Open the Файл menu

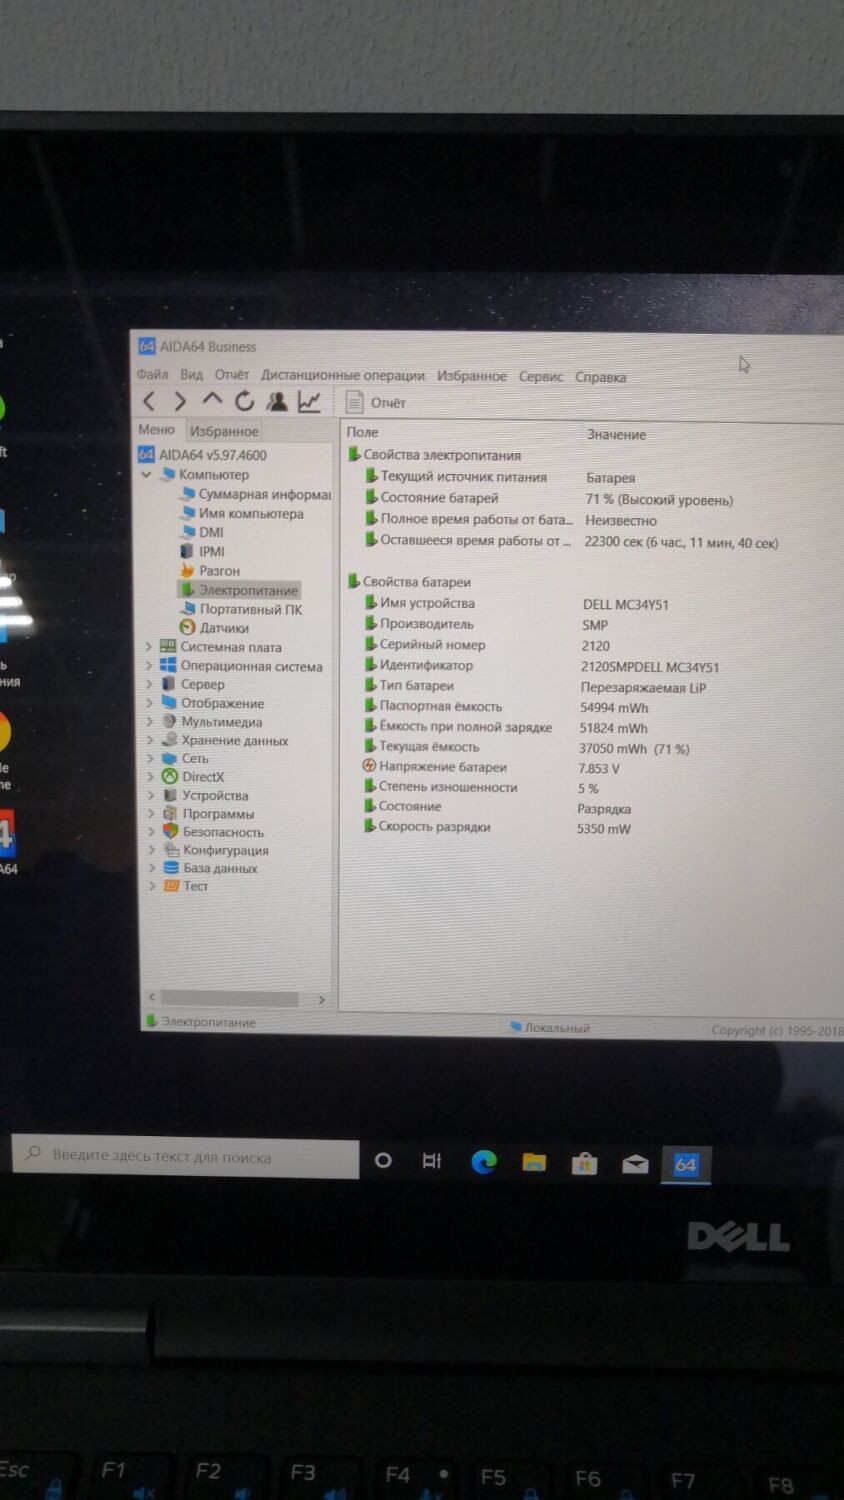click(x=152, y=374)
